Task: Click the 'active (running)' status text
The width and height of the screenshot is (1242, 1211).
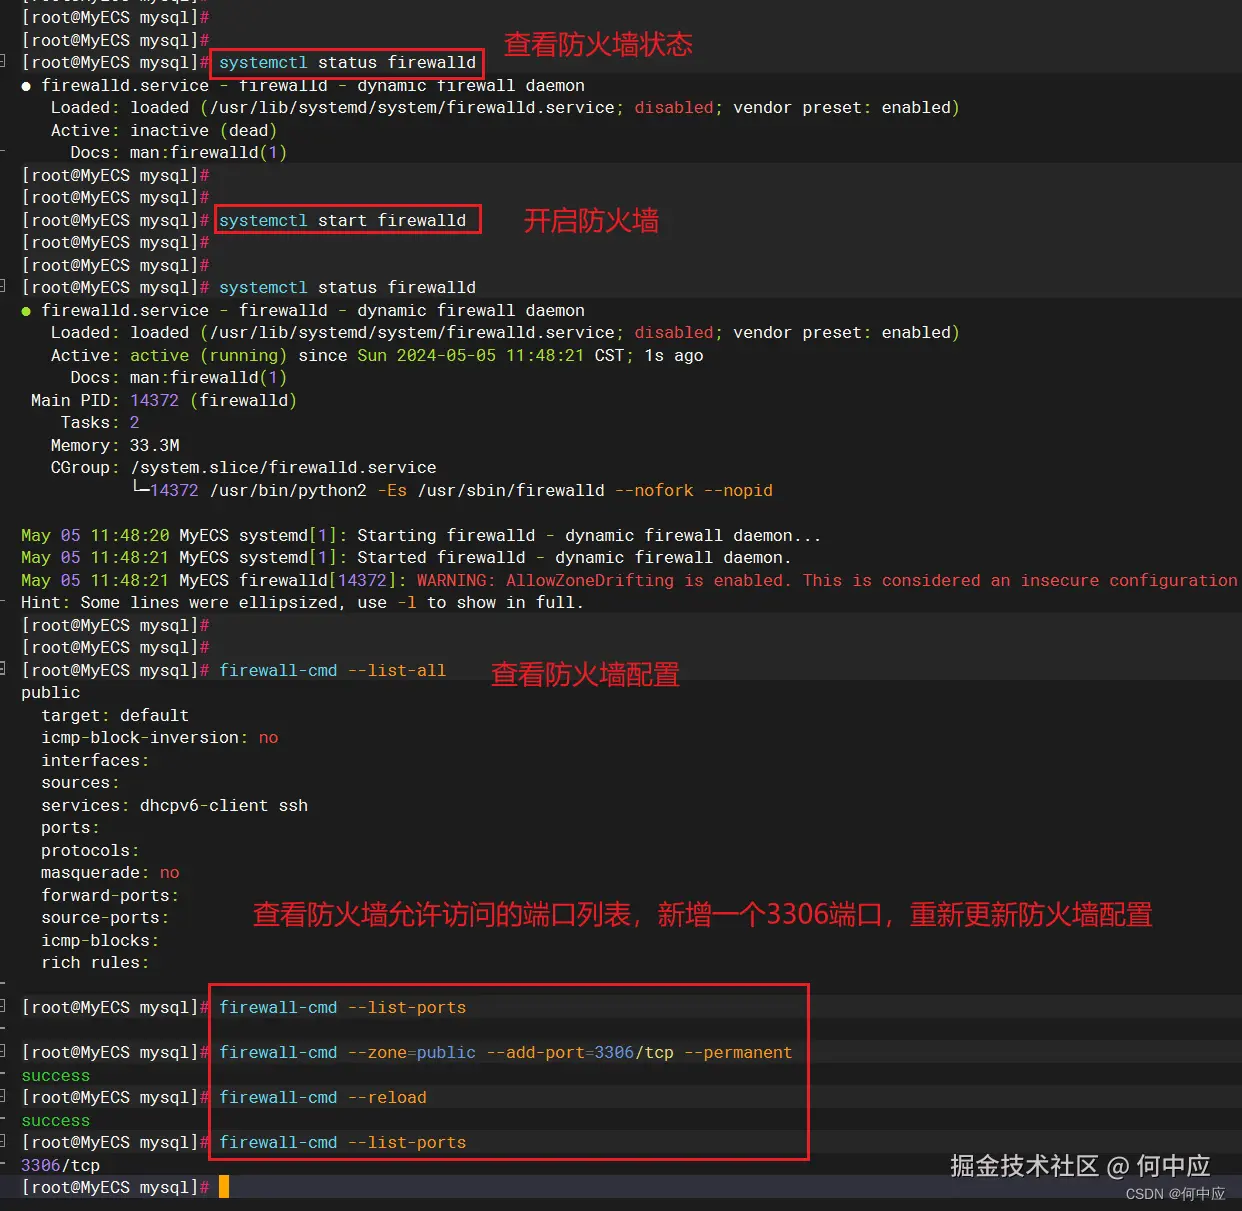Action: point(208,355)
